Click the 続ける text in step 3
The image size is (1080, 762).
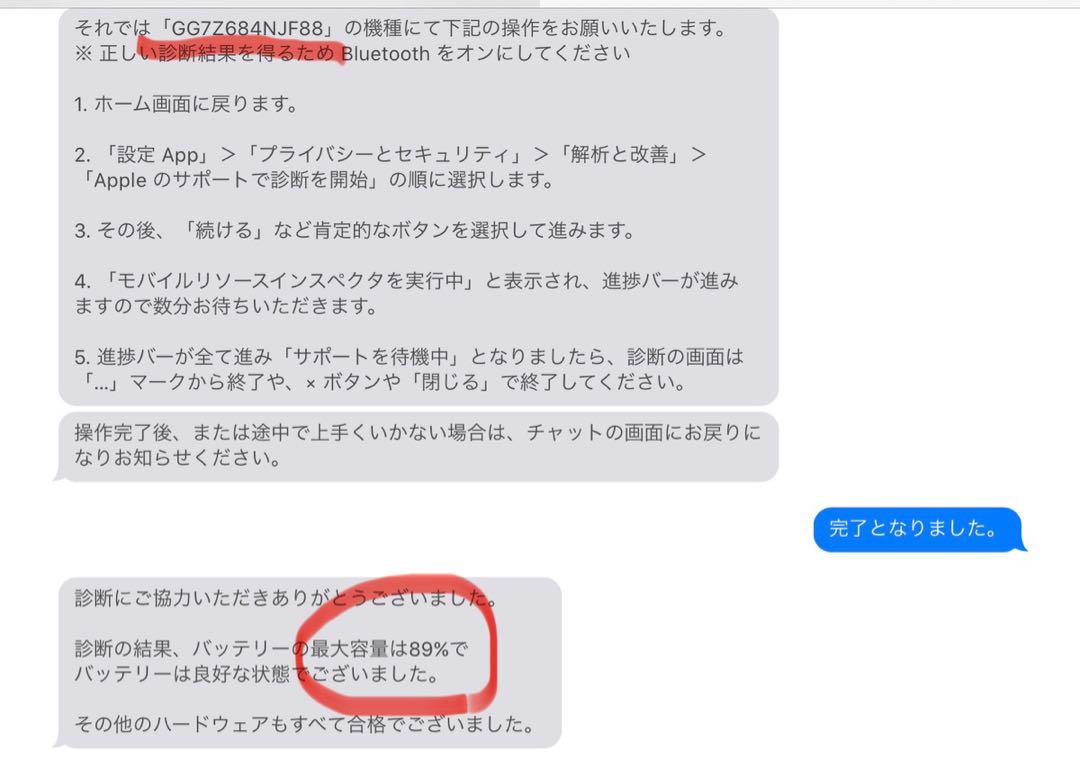[225, 230]
